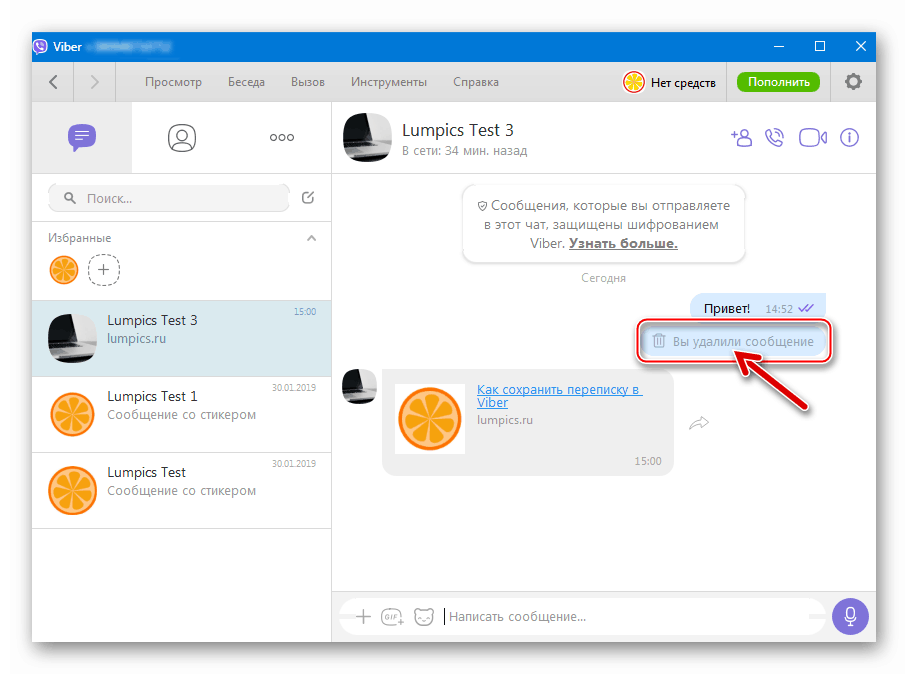Viewport: 908px width, 674px height.
Task: Click the Сегодня date separator
Action: tap(603, 279)
